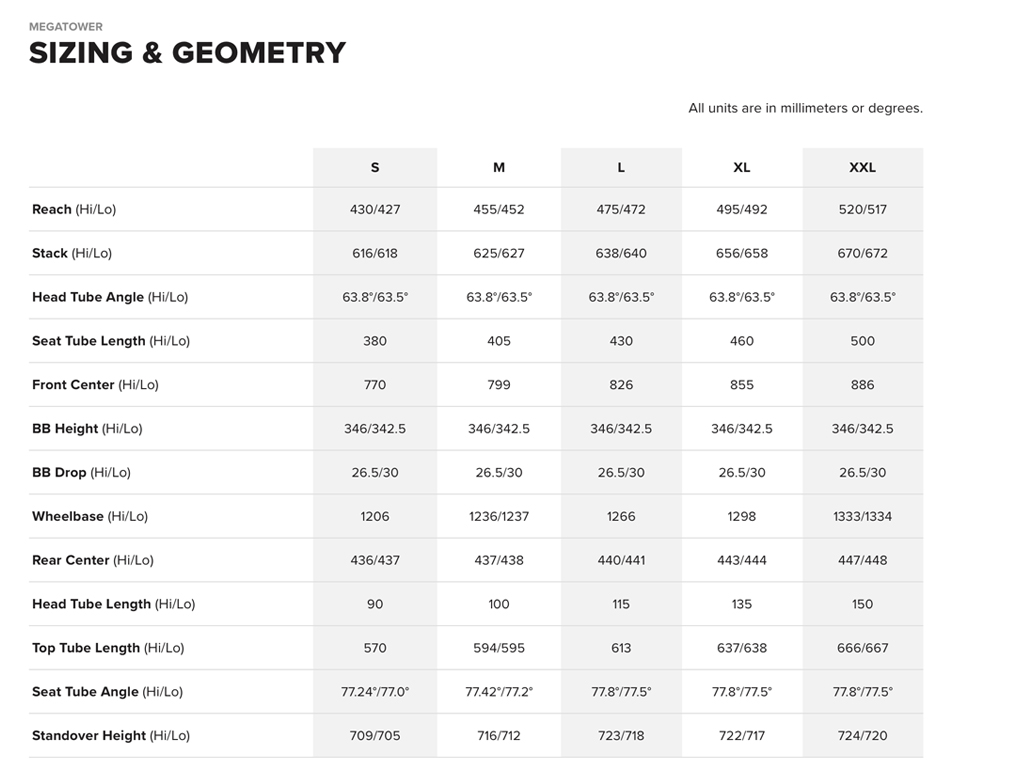Click the units note about millimeters or degrees

click(805, 108)
